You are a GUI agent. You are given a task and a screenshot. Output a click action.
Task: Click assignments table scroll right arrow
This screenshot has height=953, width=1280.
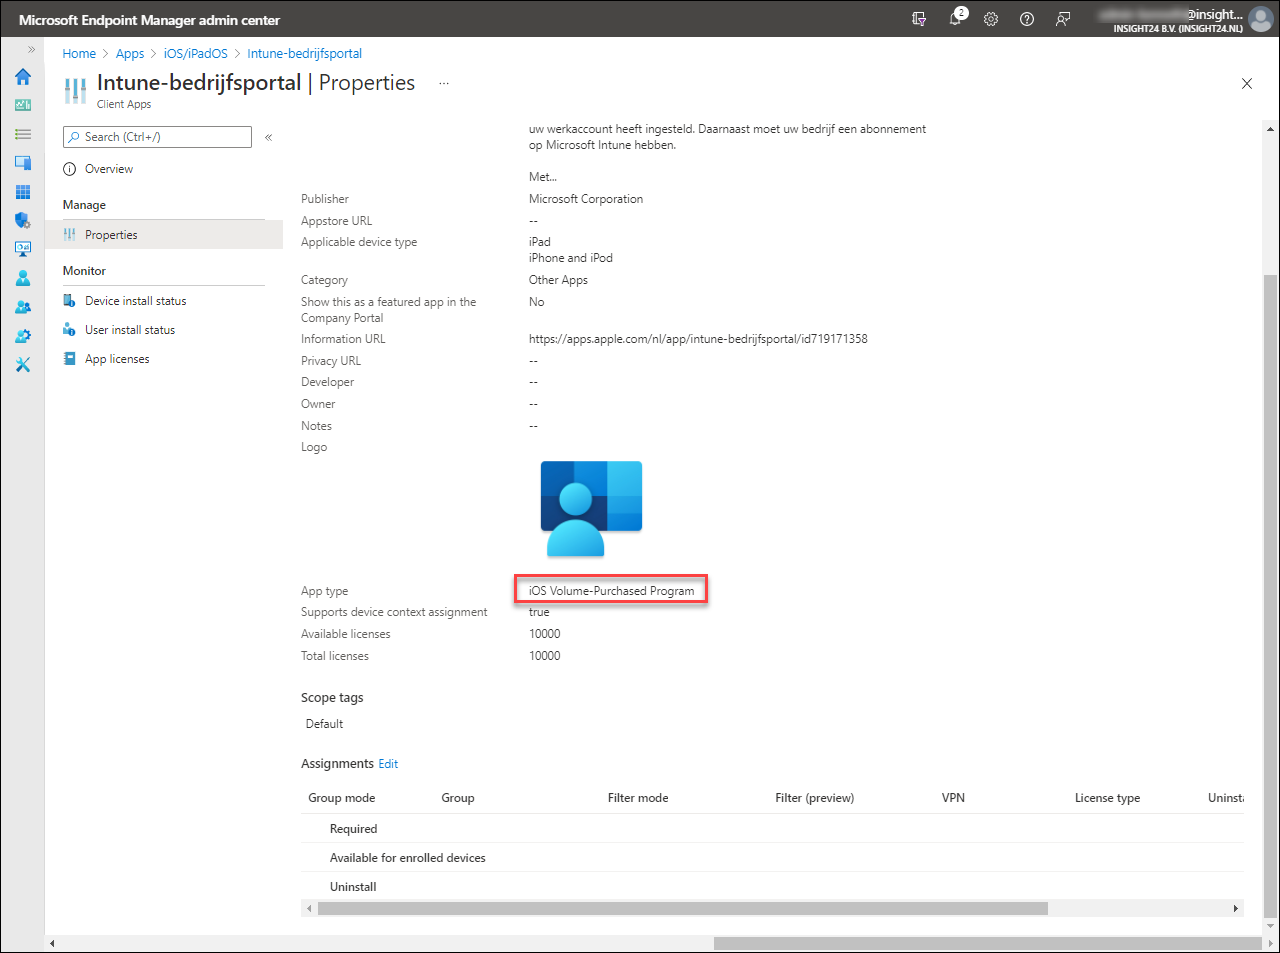coord(1236,909)
